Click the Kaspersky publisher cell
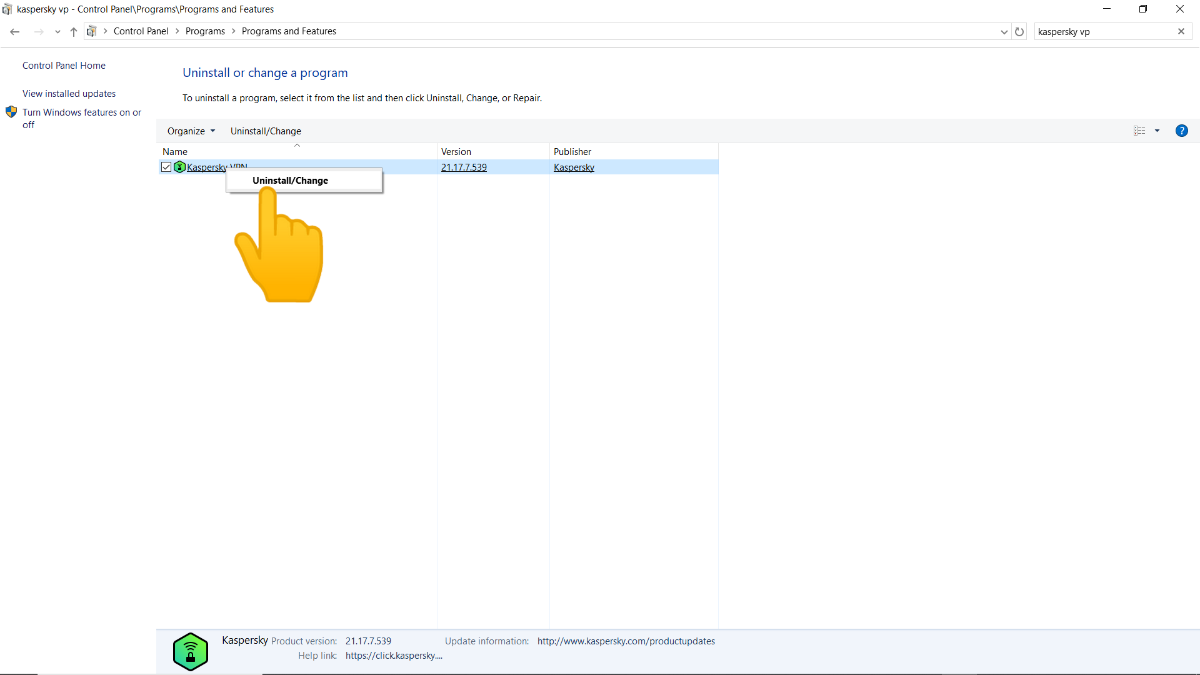 pos(574,167)
